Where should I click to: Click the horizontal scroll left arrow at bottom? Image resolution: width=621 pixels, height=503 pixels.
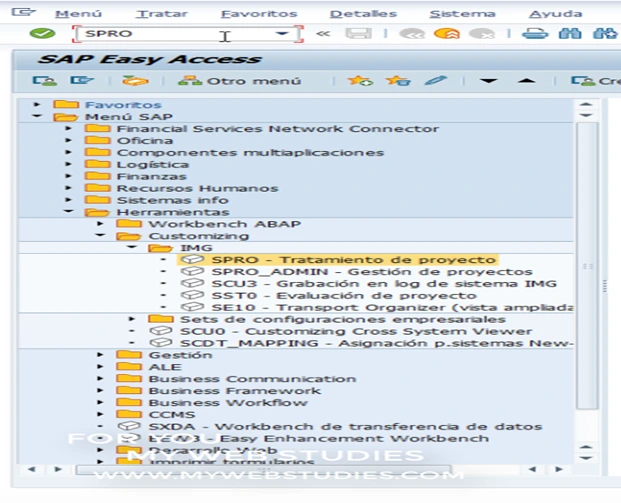point(31,469)
